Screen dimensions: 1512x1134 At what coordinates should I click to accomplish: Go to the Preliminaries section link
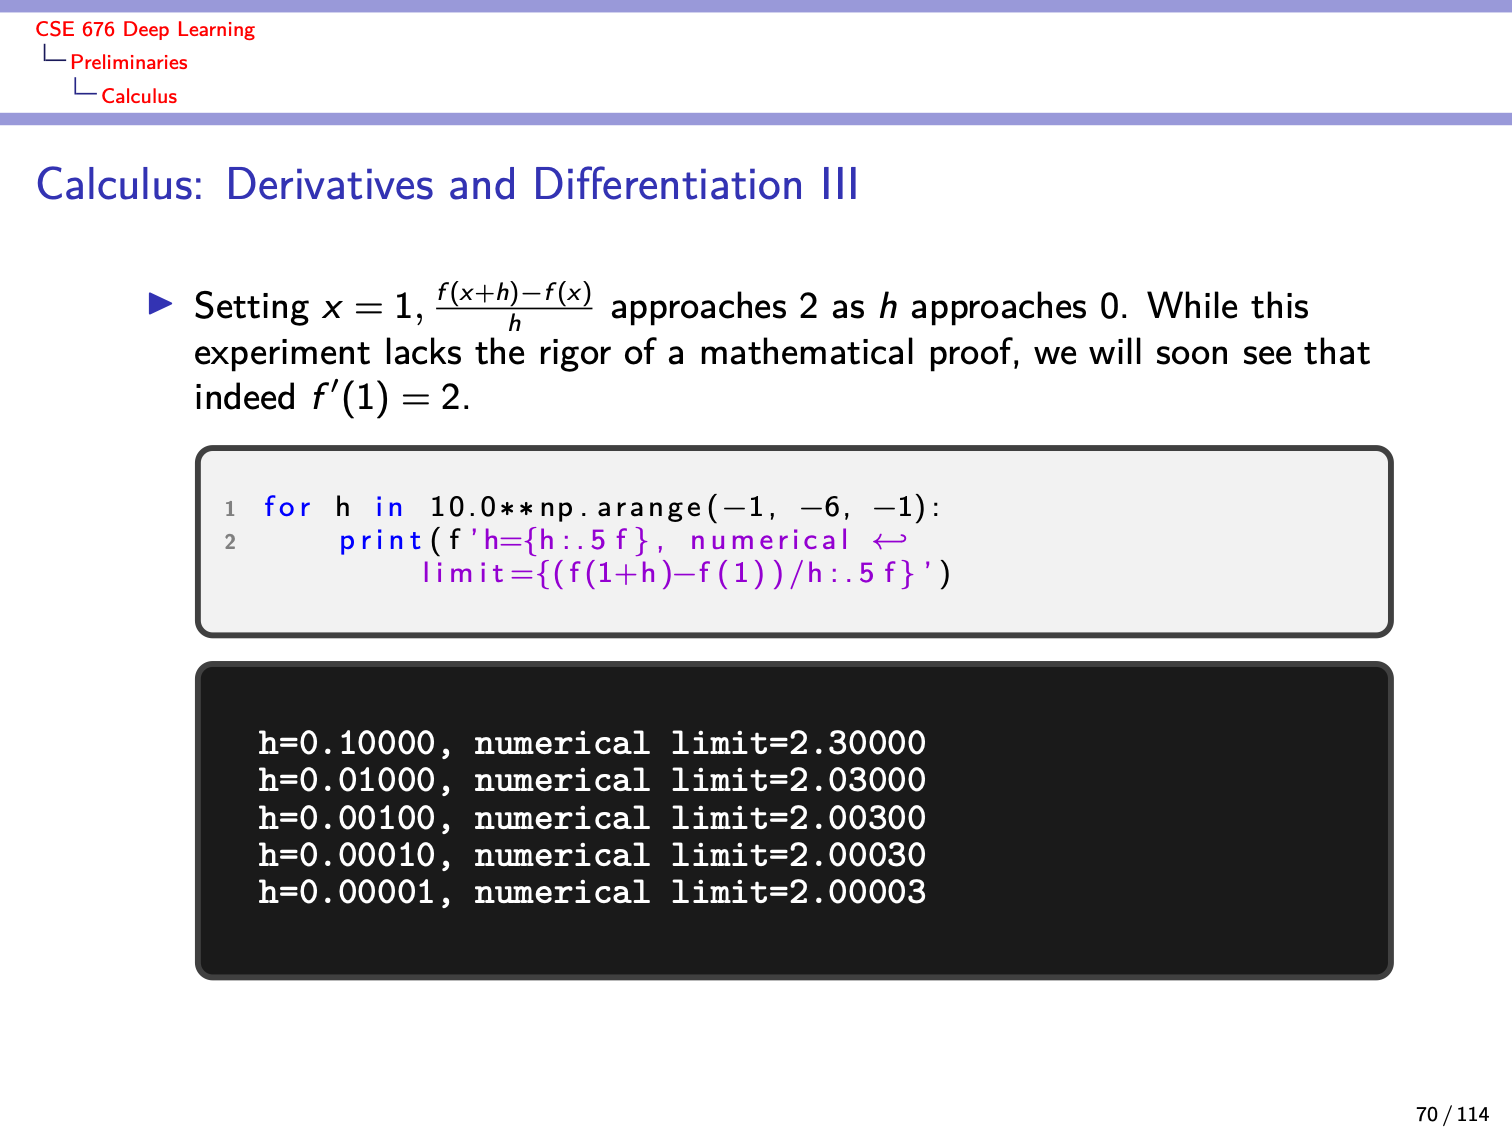point(129,62)
